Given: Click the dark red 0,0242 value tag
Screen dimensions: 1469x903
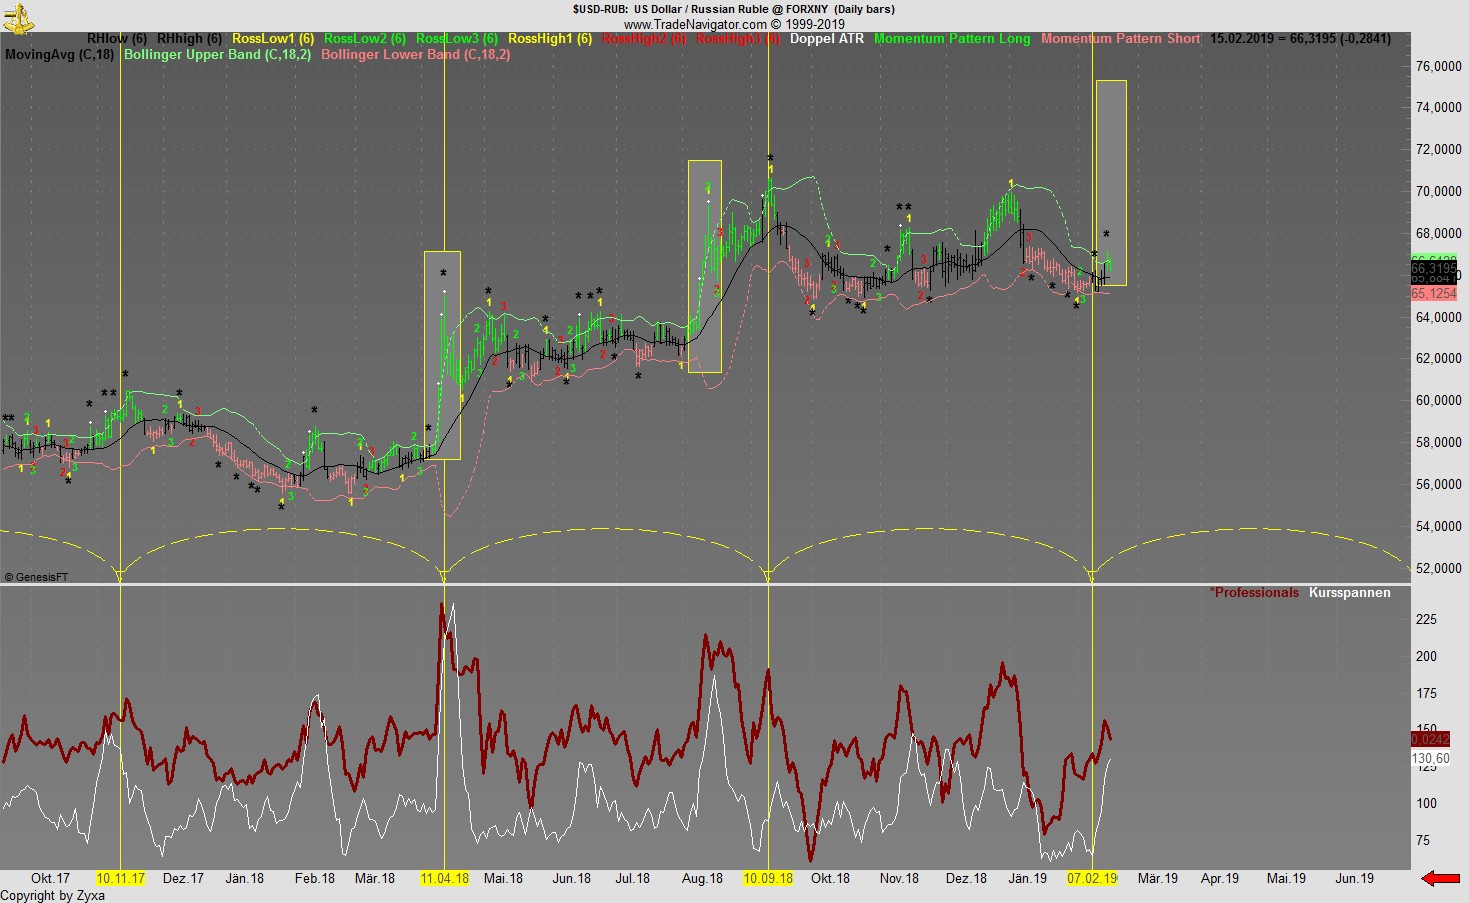Looking at the screenshot, I should coord(1430,740).
